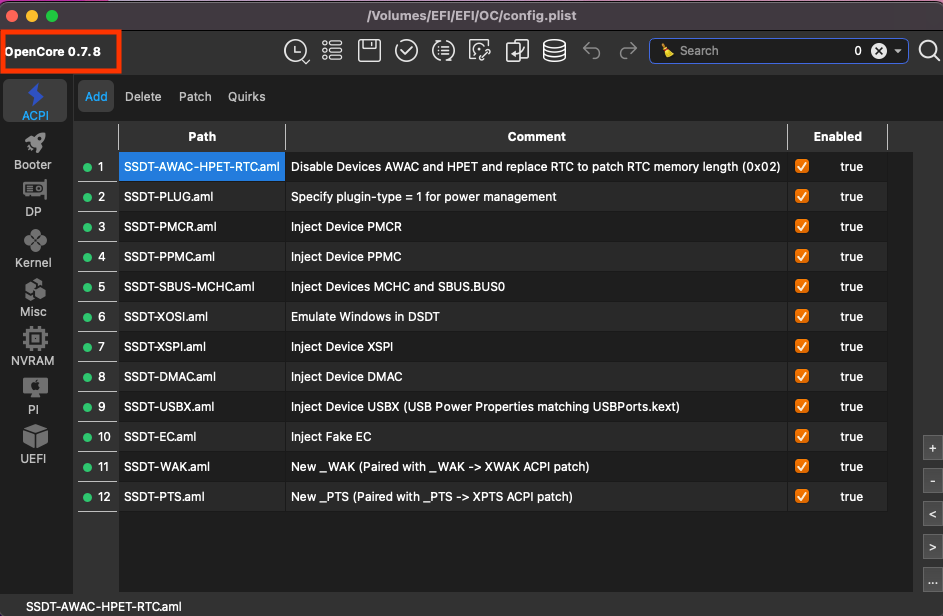Clear the search field with X button
943x616 pixels.
click(x=879, y=51)
